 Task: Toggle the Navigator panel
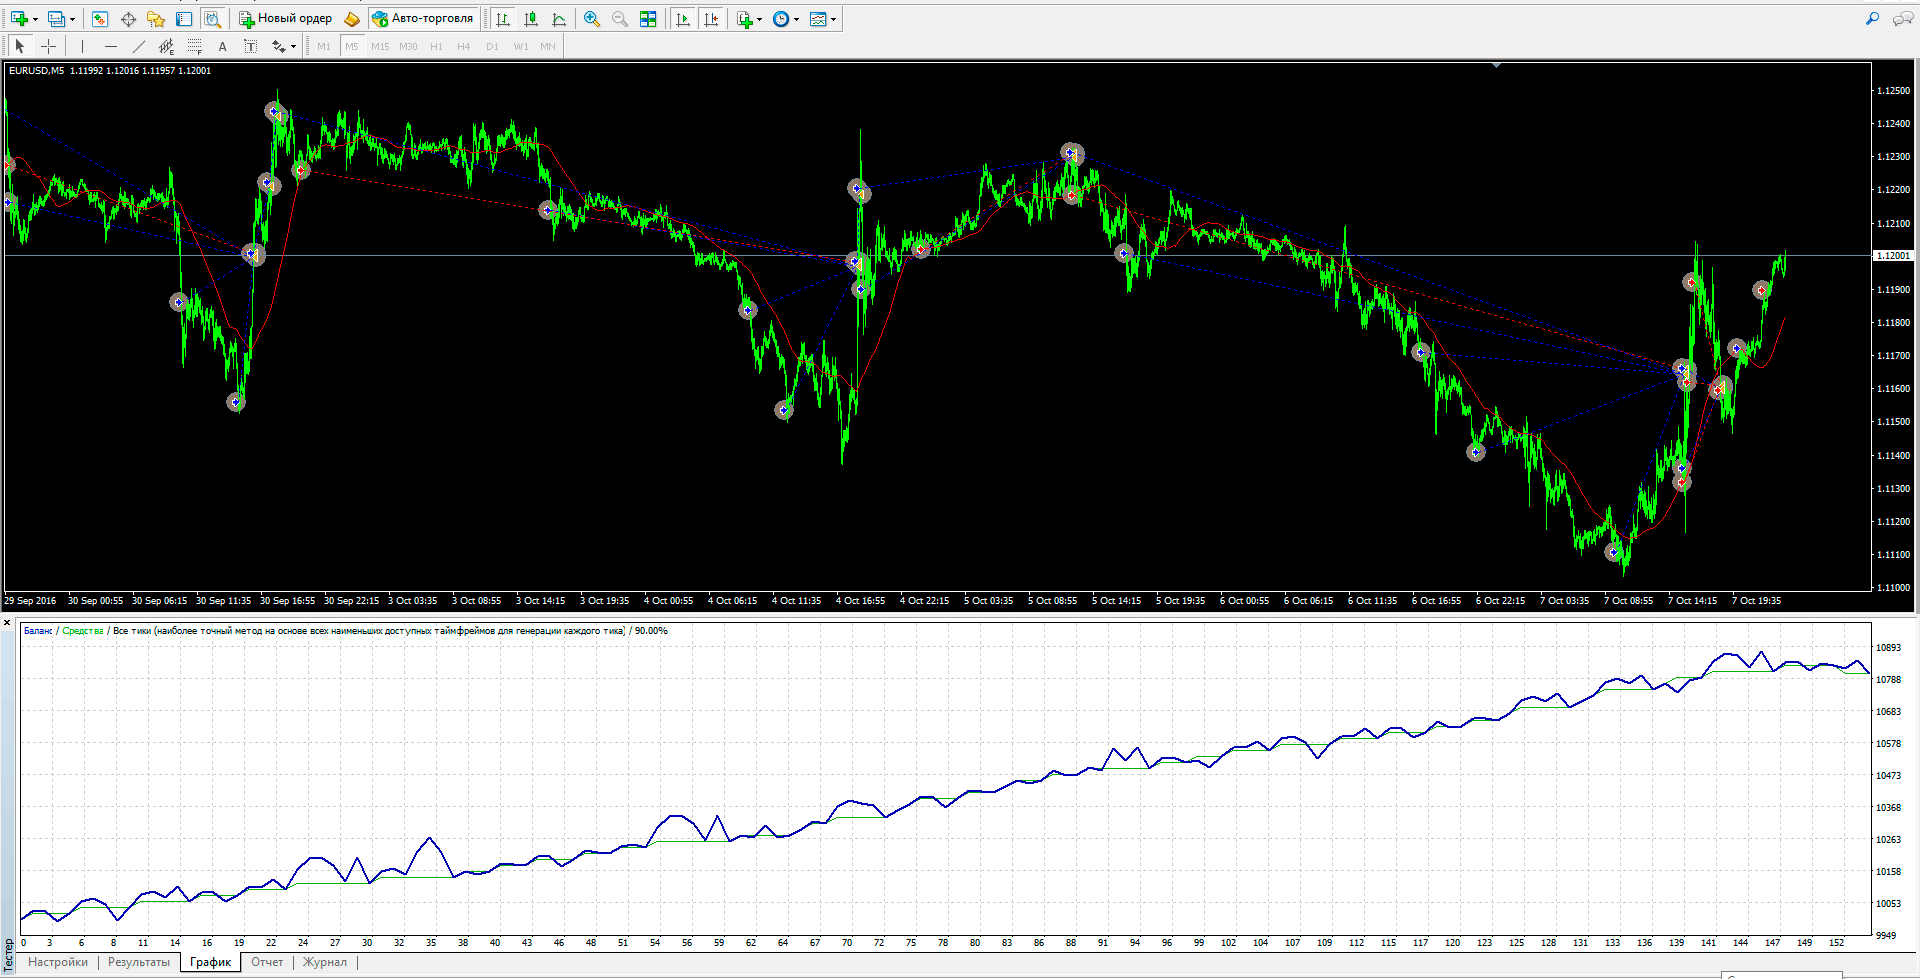pos(156,19)
